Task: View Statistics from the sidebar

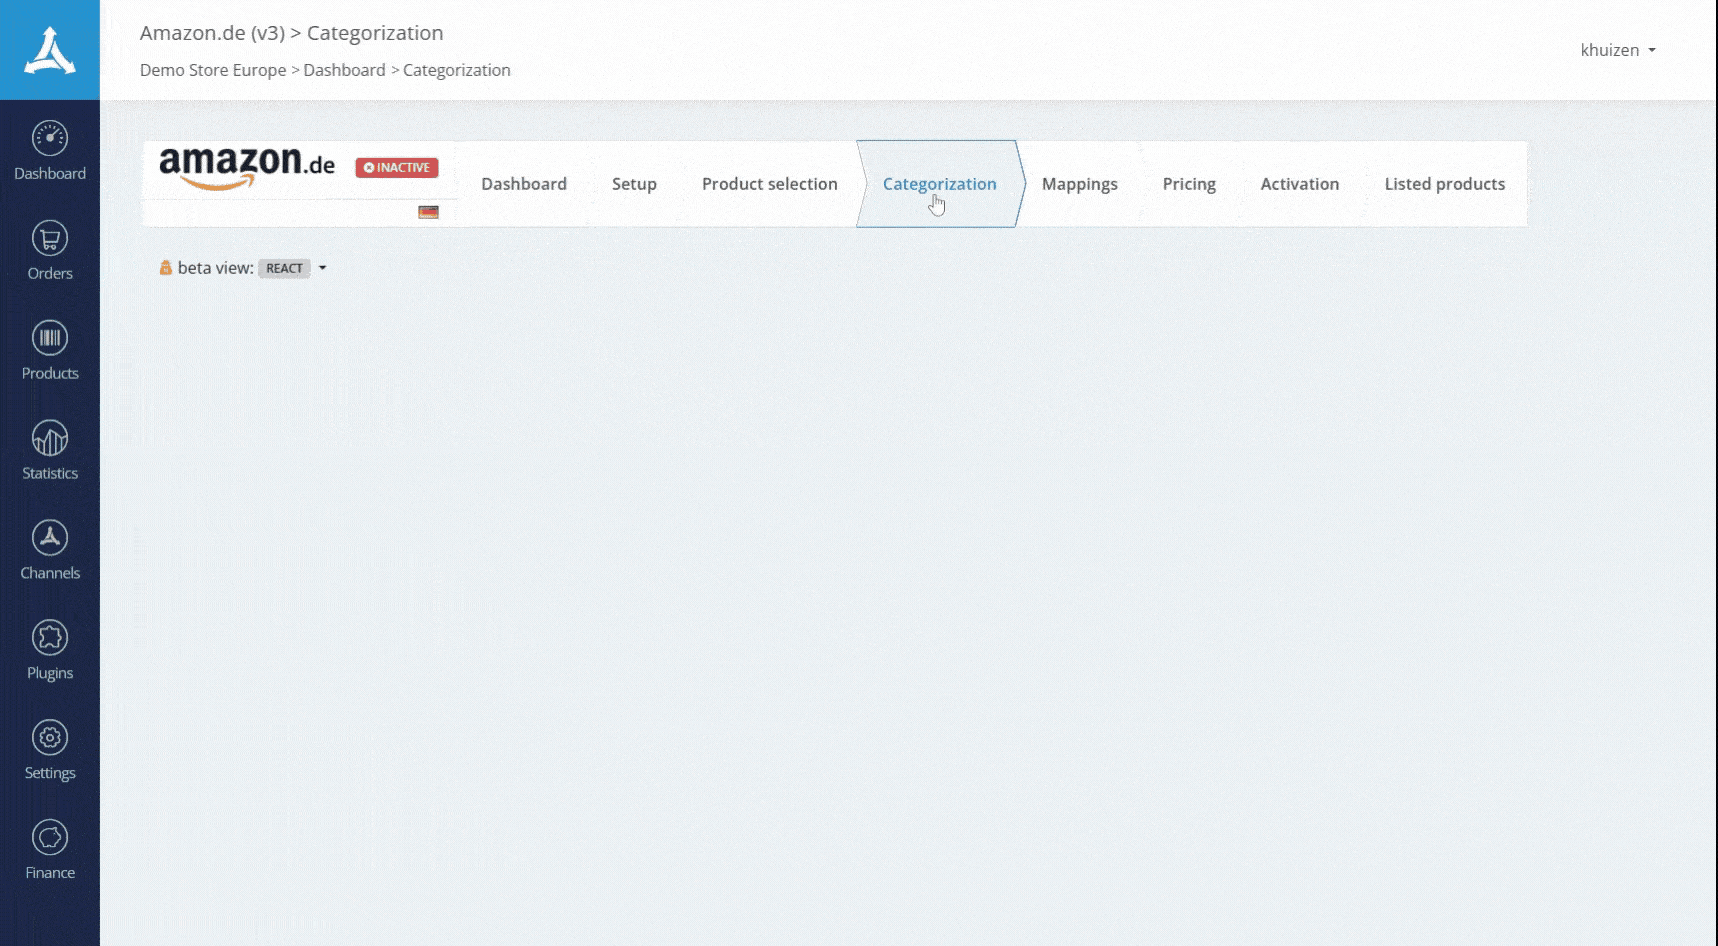Action: coord(49,450)
